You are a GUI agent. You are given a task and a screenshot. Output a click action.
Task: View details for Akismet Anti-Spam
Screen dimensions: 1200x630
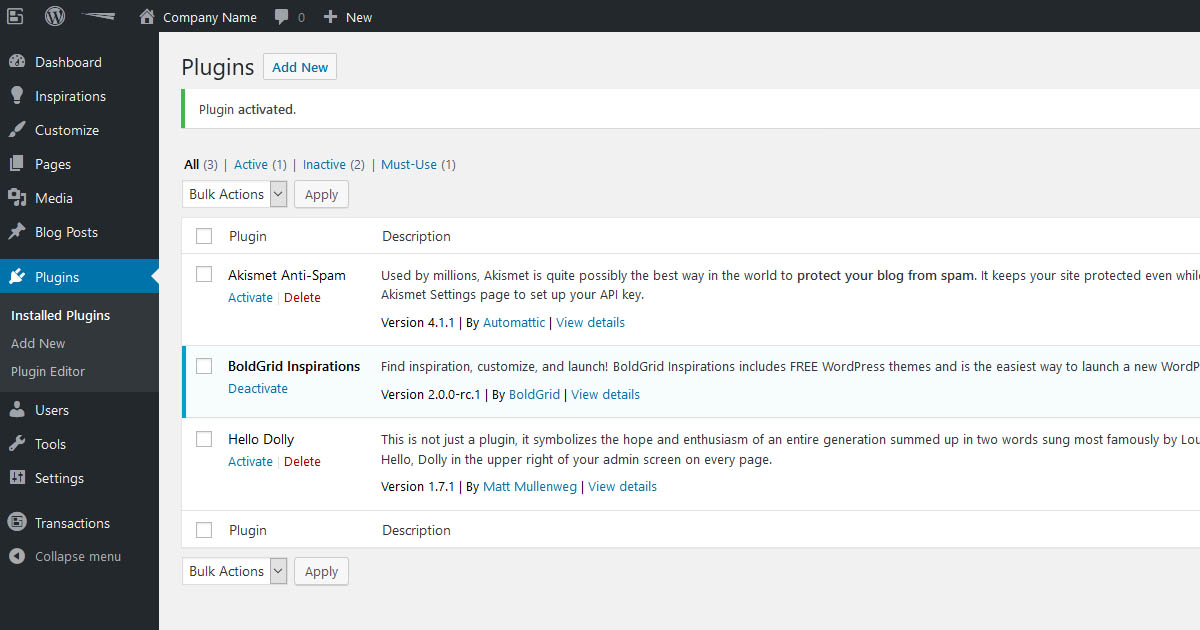pyautogui.click(x=590, y=322)
